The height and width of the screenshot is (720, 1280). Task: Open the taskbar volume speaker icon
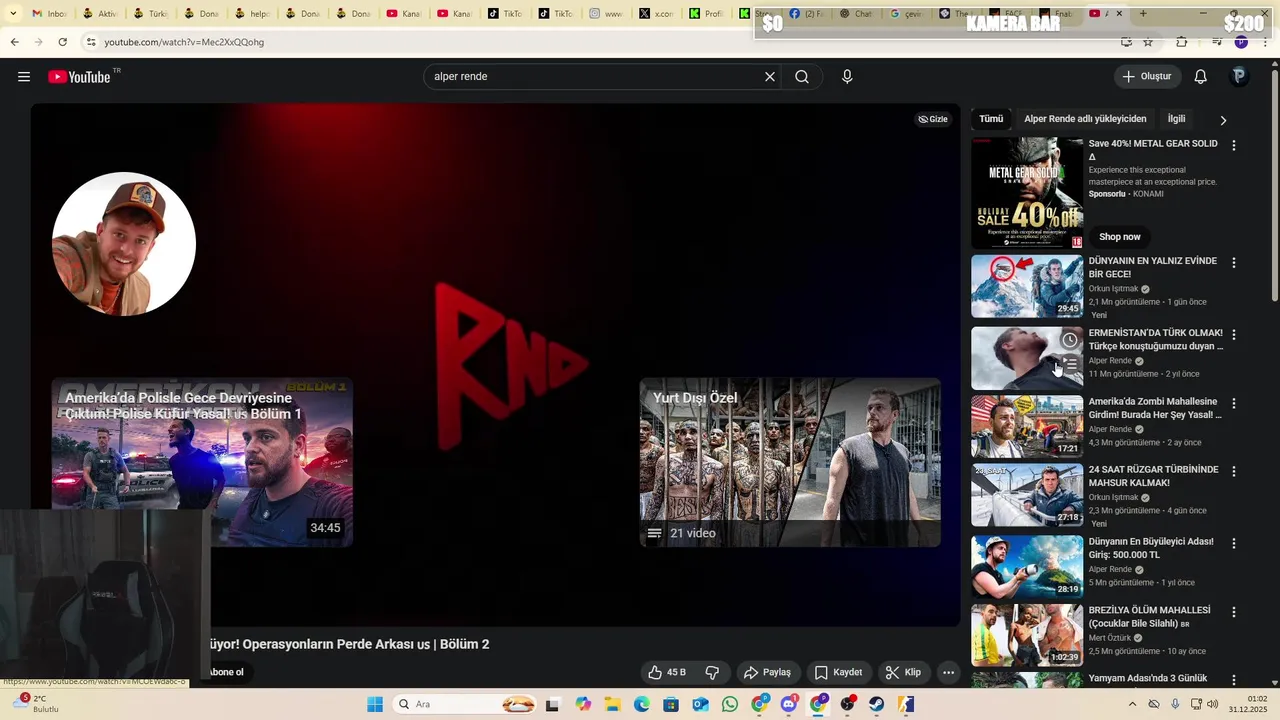(x=1212, y=704)
